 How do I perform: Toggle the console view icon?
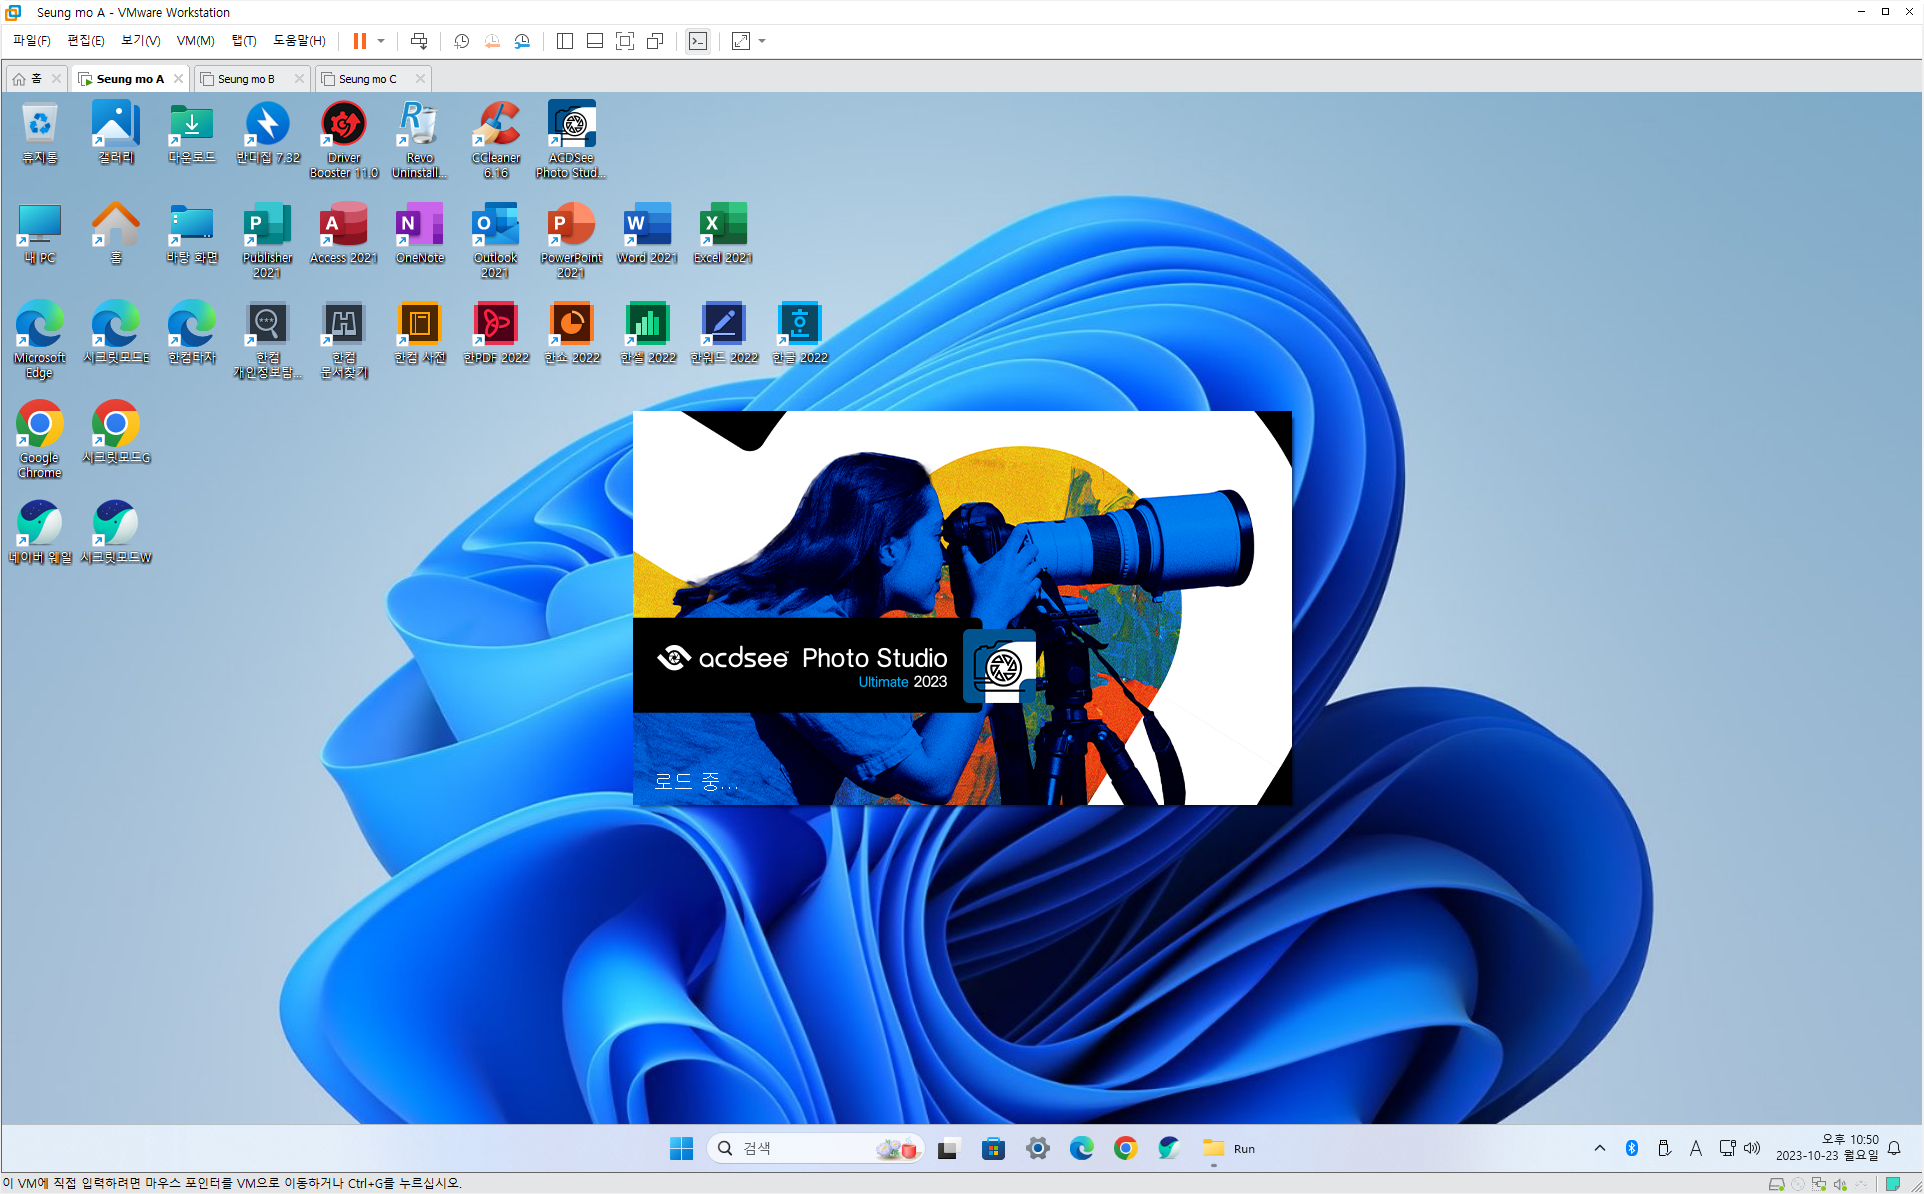coord(698,41)
